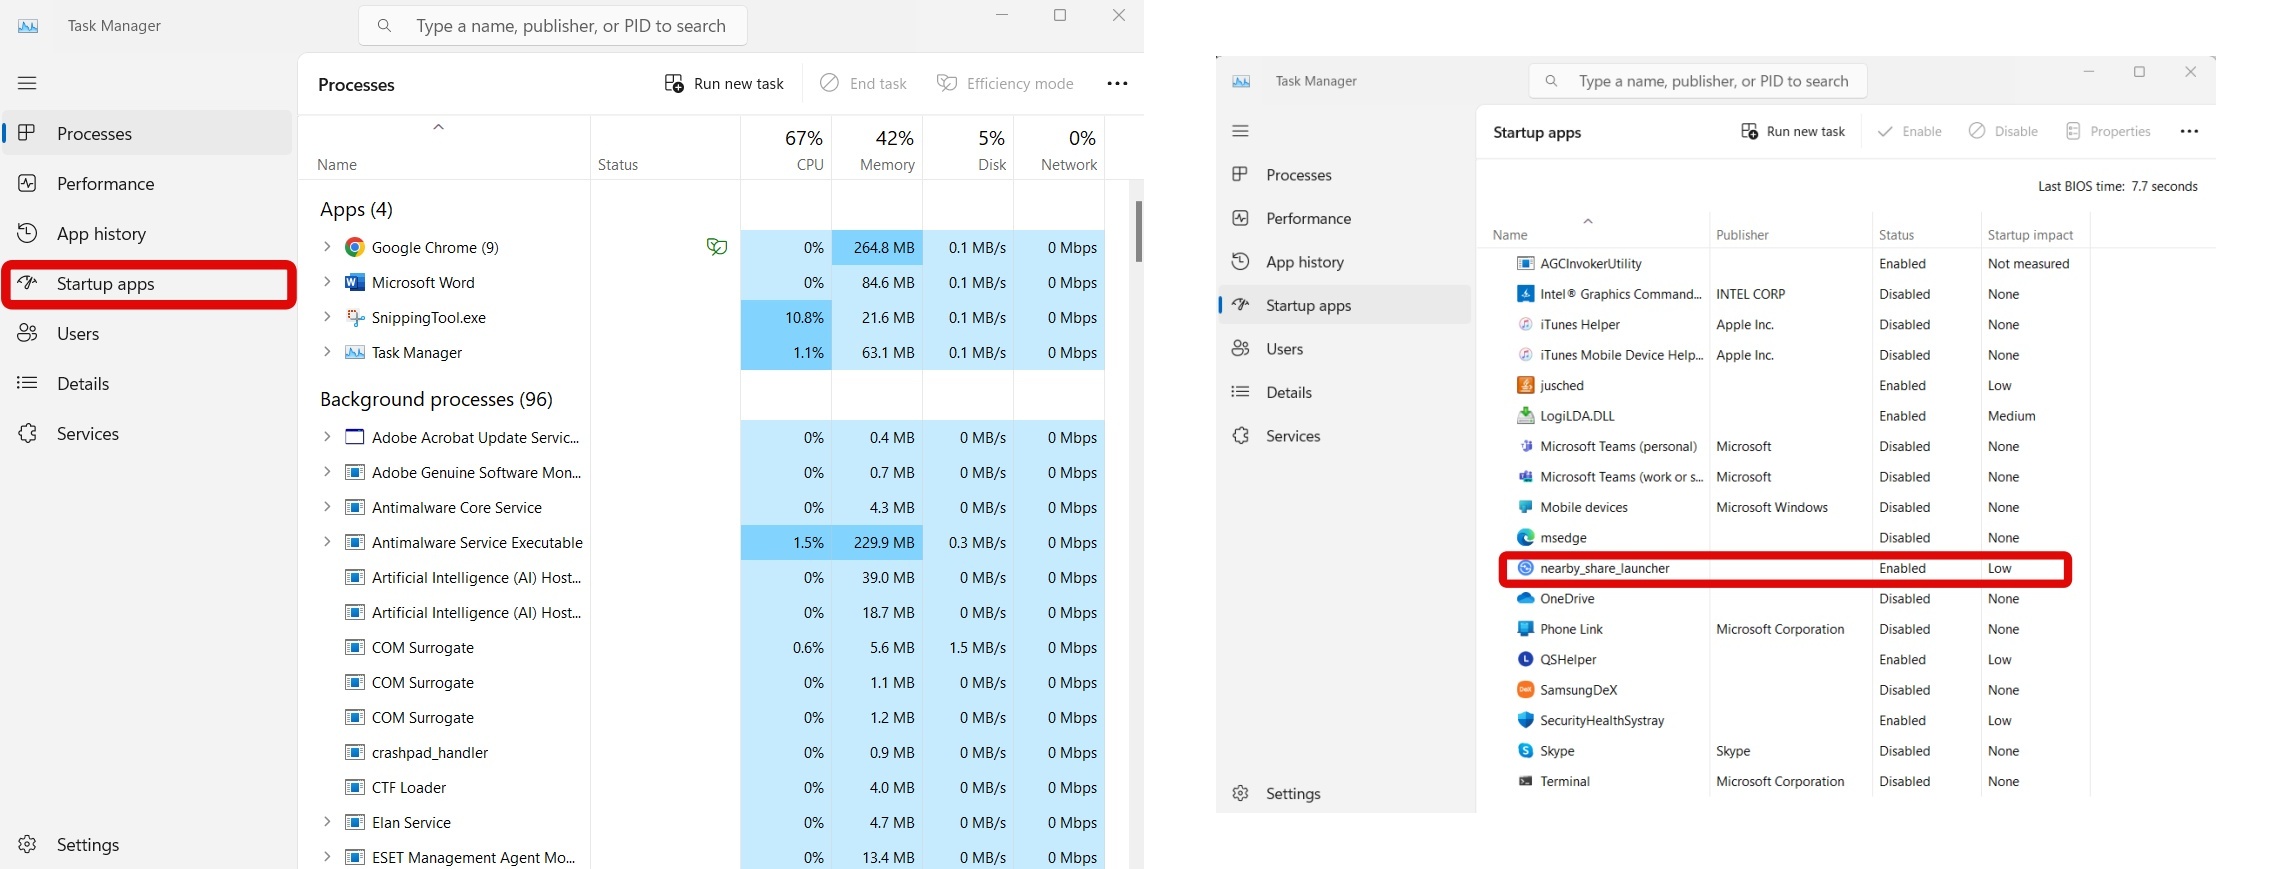Image resolution: width=2288 pixels, height=869 pixels.
Task: Click Run new task in Processes window
Action: pyautogui.click(x=724, y=83)
